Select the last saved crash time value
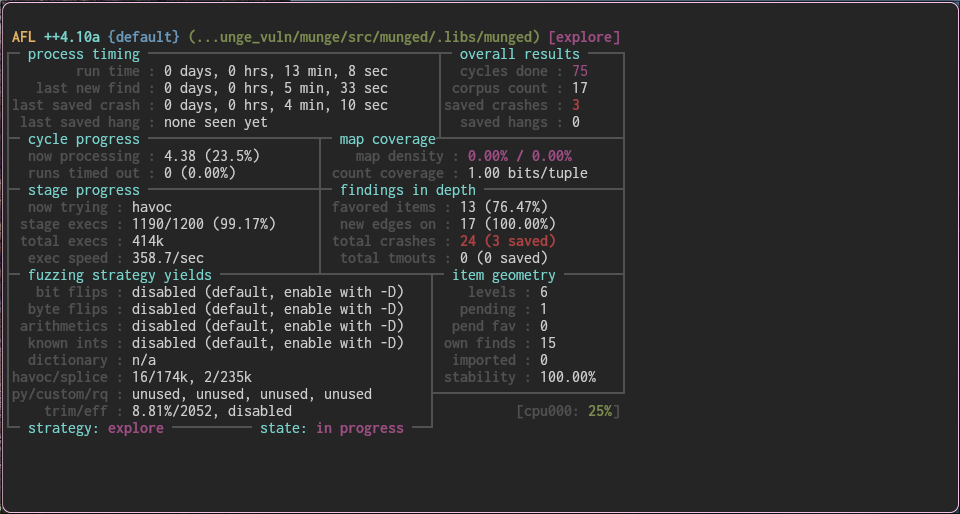The height and width of the screenshot is (514, 960). [x=276, y=105]
